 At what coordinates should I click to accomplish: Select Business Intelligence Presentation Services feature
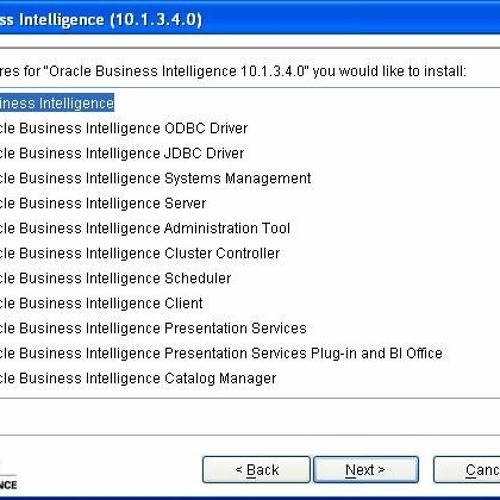click(153, 328)
